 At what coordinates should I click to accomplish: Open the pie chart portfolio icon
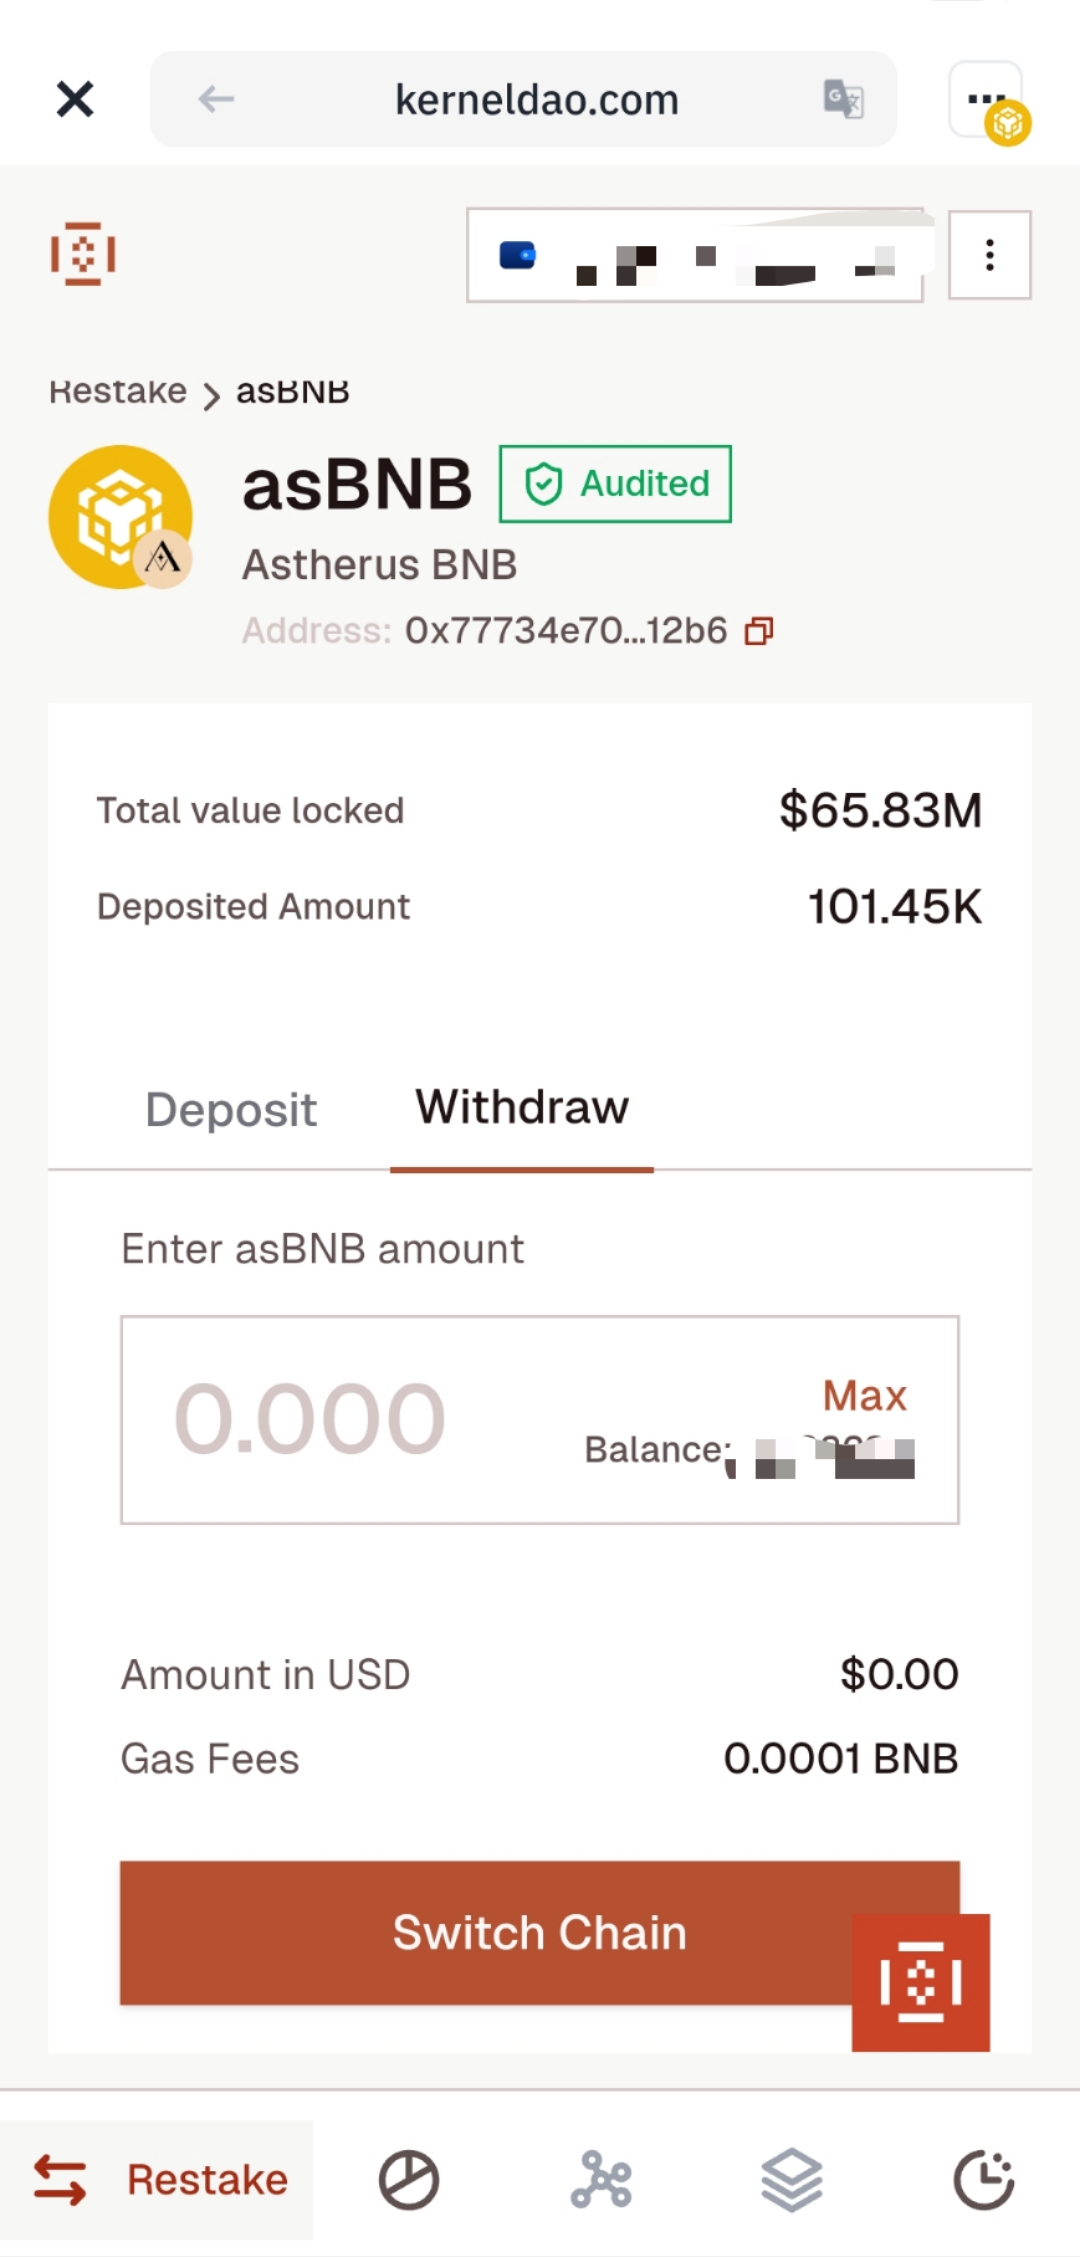[408, 2179]
